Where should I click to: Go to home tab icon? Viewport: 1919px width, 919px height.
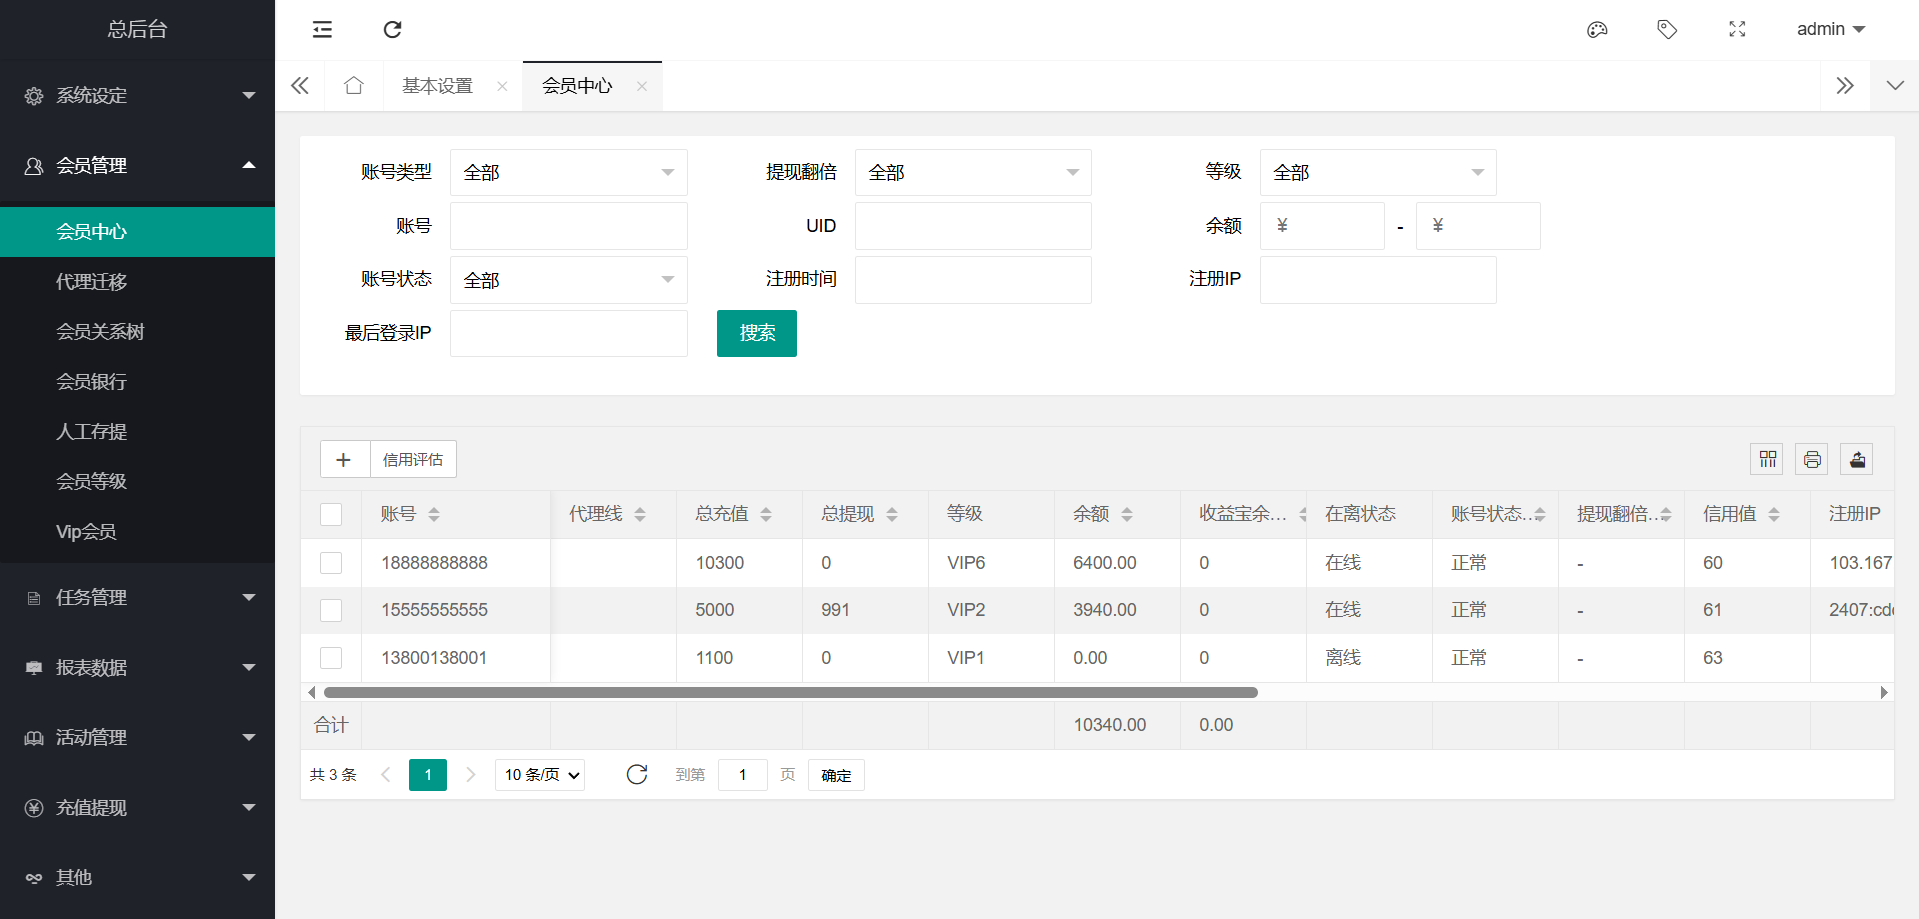coord(353,86)
